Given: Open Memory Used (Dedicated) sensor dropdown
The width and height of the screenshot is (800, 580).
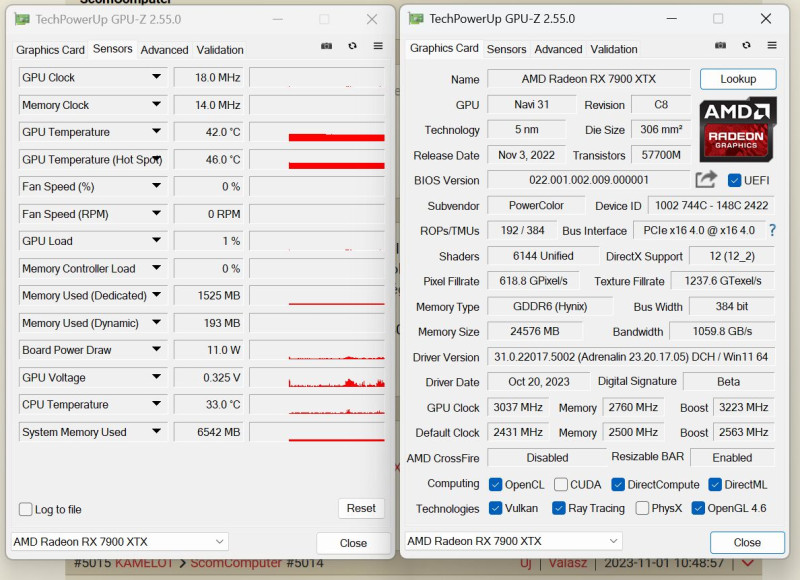Looking at the screenshot, I should (x=156, y=295).
